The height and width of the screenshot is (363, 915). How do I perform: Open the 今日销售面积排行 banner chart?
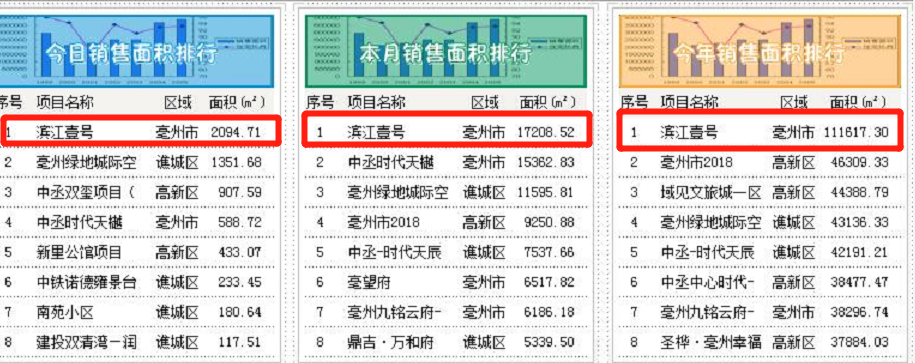[x=136, y=51]
